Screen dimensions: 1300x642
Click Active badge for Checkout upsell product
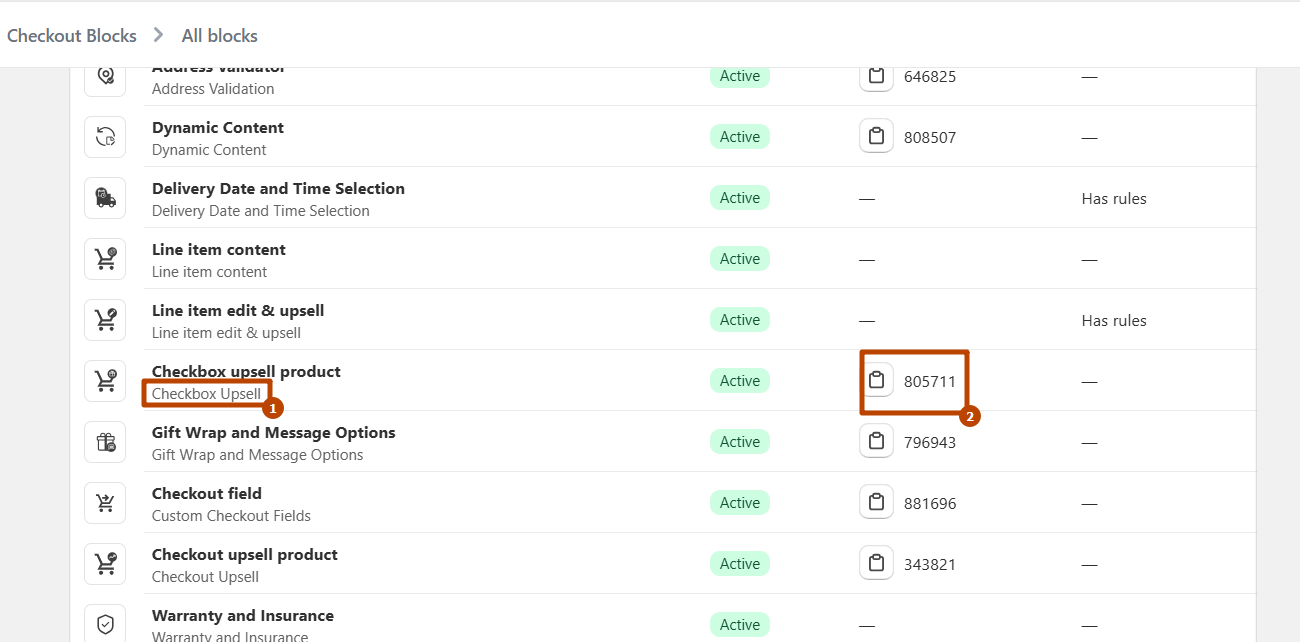point(740,564)
